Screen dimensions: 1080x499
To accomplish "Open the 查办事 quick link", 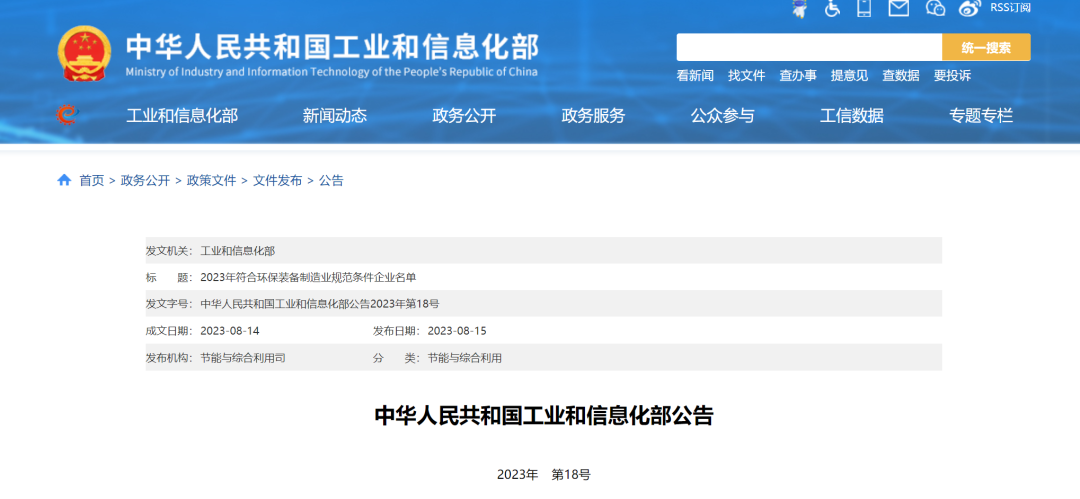I will 798,76.
